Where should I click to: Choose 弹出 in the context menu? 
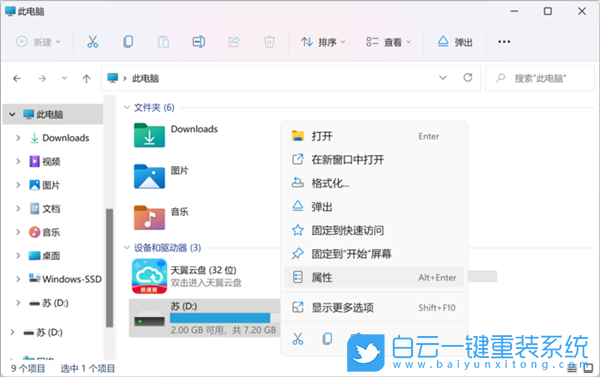pos(374,207)
